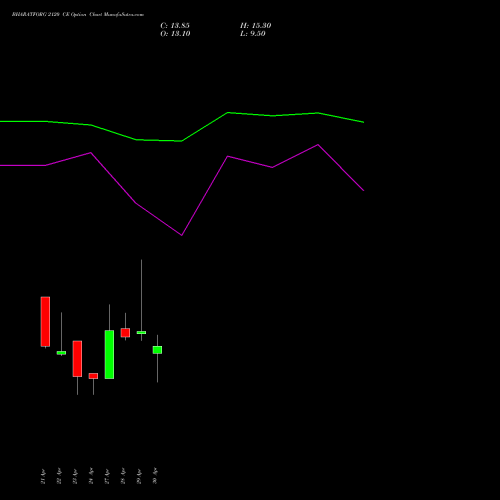This screenshot has width=500, height=500.
Task: Click the open value 'O: 13.10'
Action: (175, 34)
